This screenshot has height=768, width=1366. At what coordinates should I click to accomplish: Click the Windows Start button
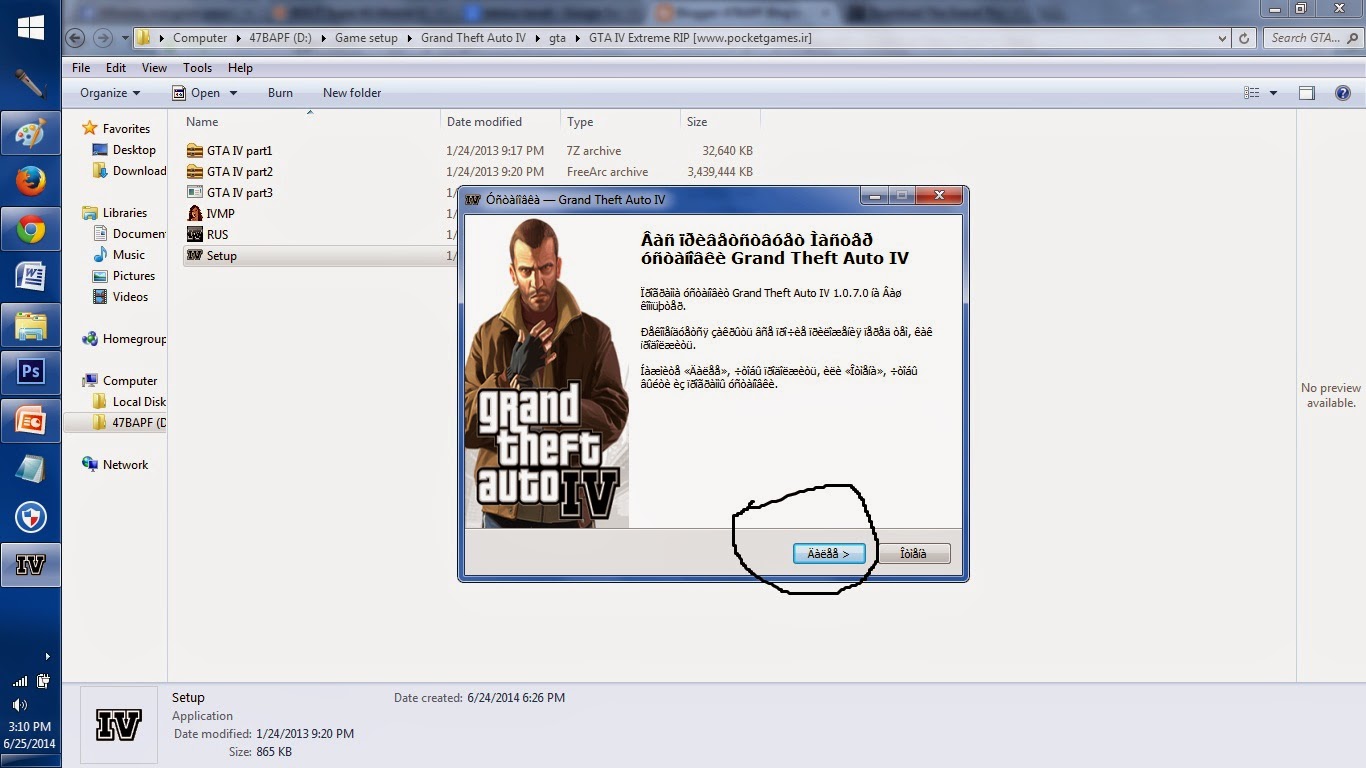(30, 28)
